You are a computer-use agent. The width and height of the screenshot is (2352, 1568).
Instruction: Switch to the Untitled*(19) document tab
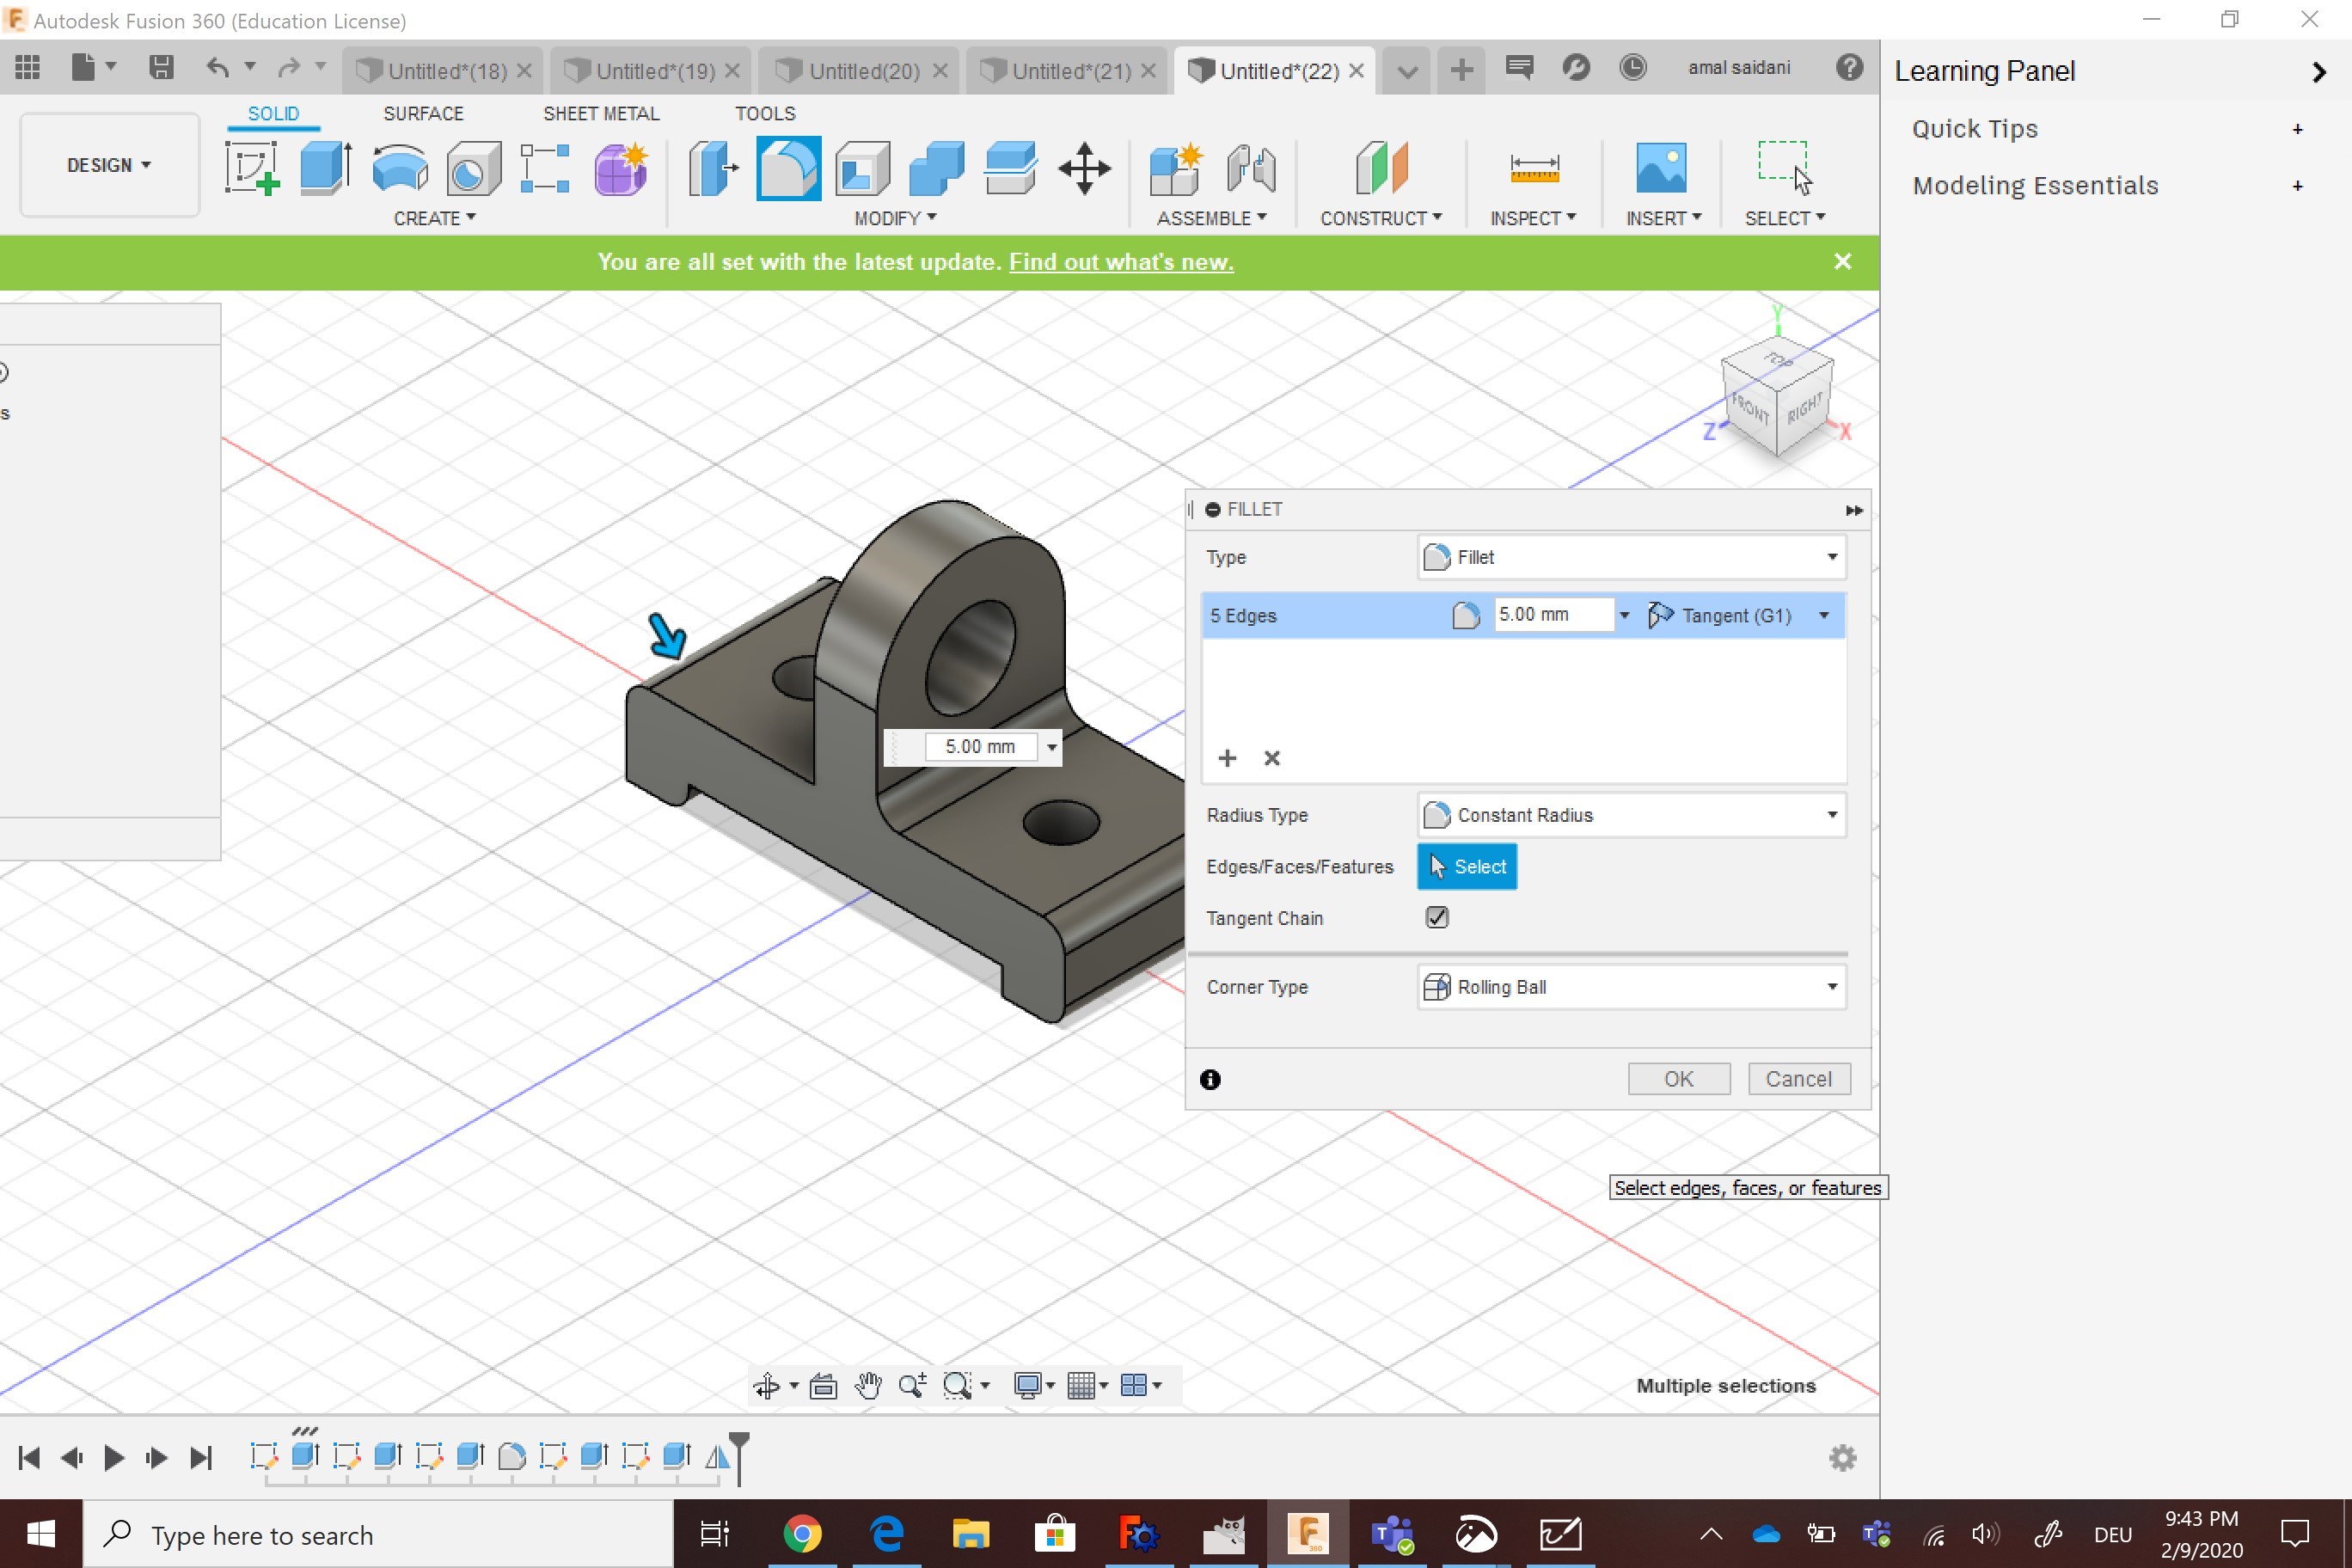click(x=654, y=71)
